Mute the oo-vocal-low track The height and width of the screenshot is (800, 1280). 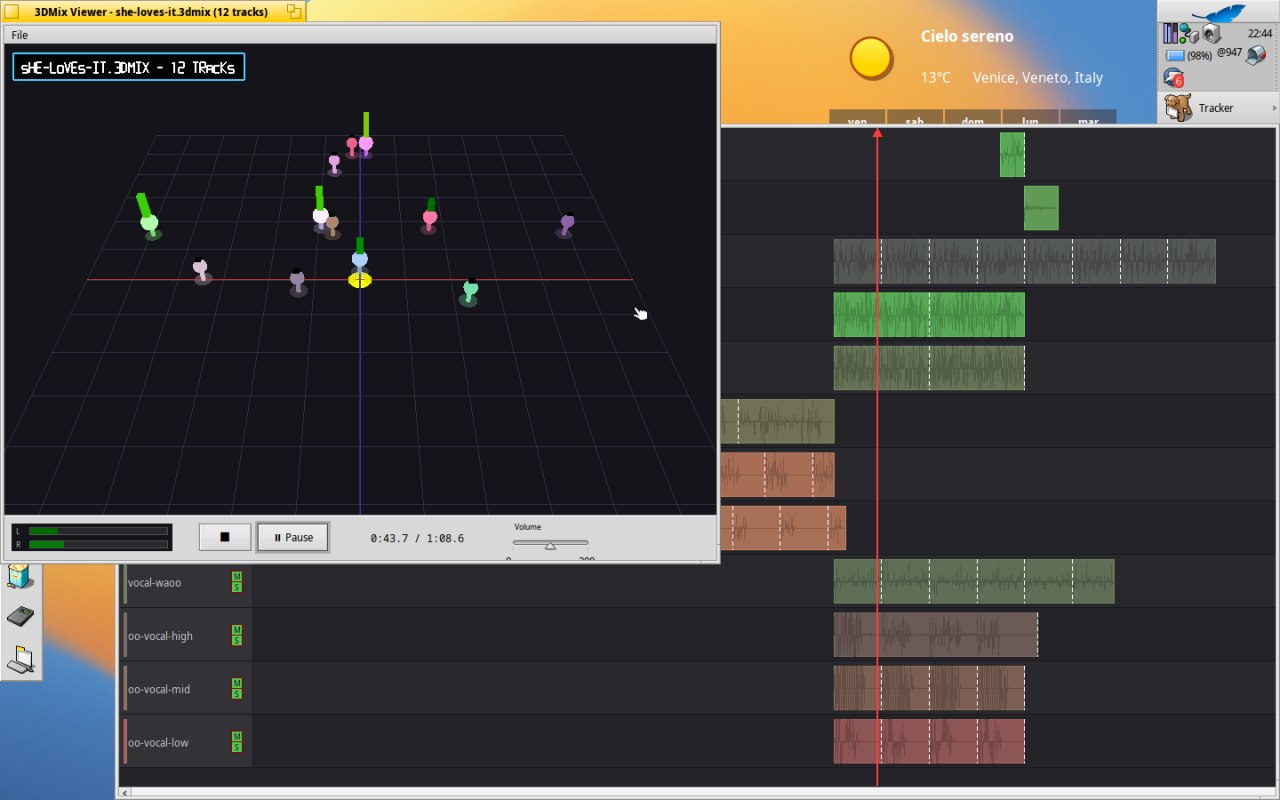tap(237, 737)
